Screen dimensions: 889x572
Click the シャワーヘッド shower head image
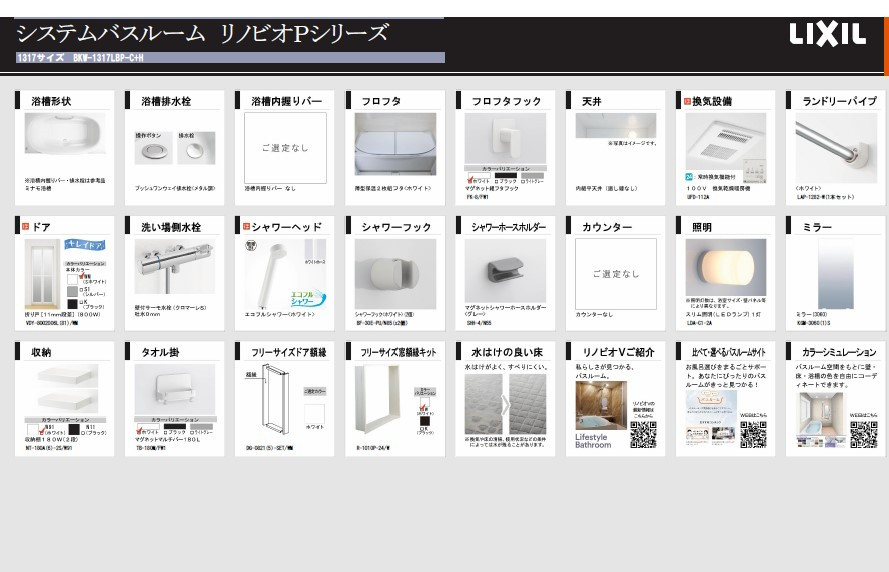click(272, 274)
